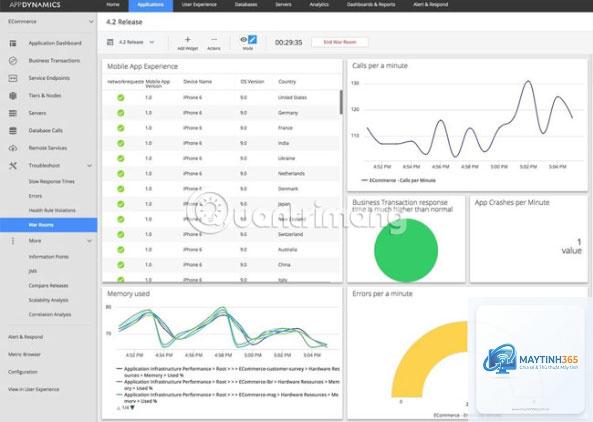Click the AppDynamics logo
Image resolution: width=593 pixels, height=422 pixels.
pyautogui.click(x=35, y=5)
